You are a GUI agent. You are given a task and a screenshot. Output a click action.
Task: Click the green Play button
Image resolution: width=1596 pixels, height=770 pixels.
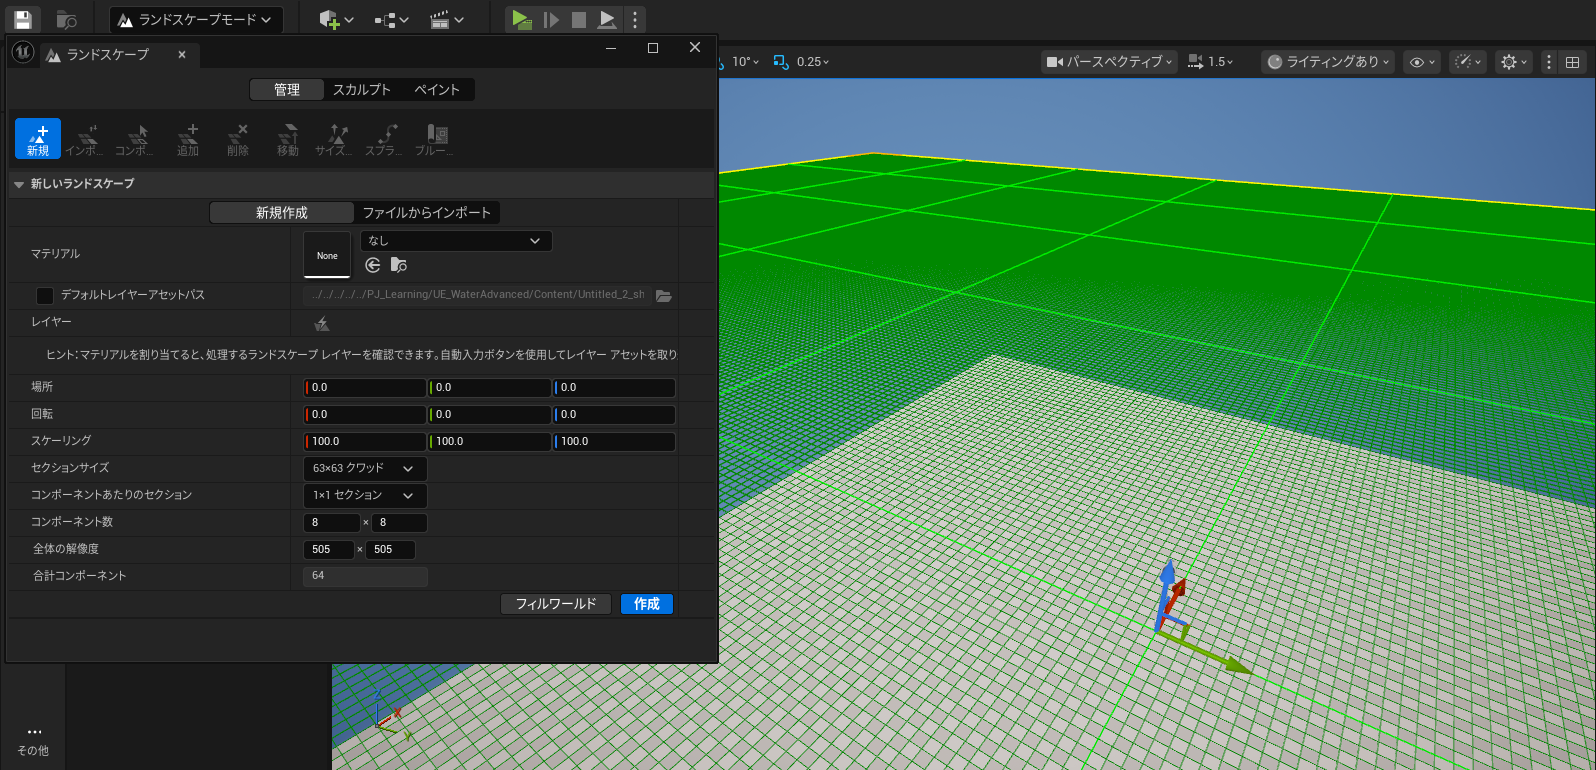pyautogui.click(x=520, y=19)
